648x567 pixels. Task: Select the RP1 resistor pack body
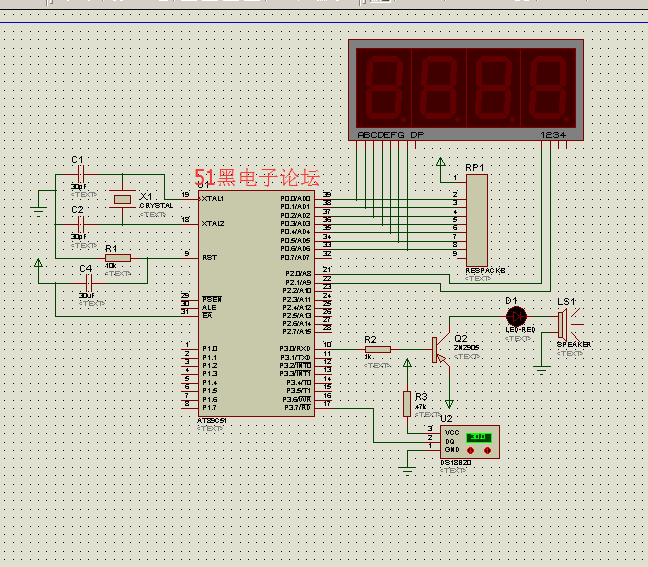click(477, 220)
